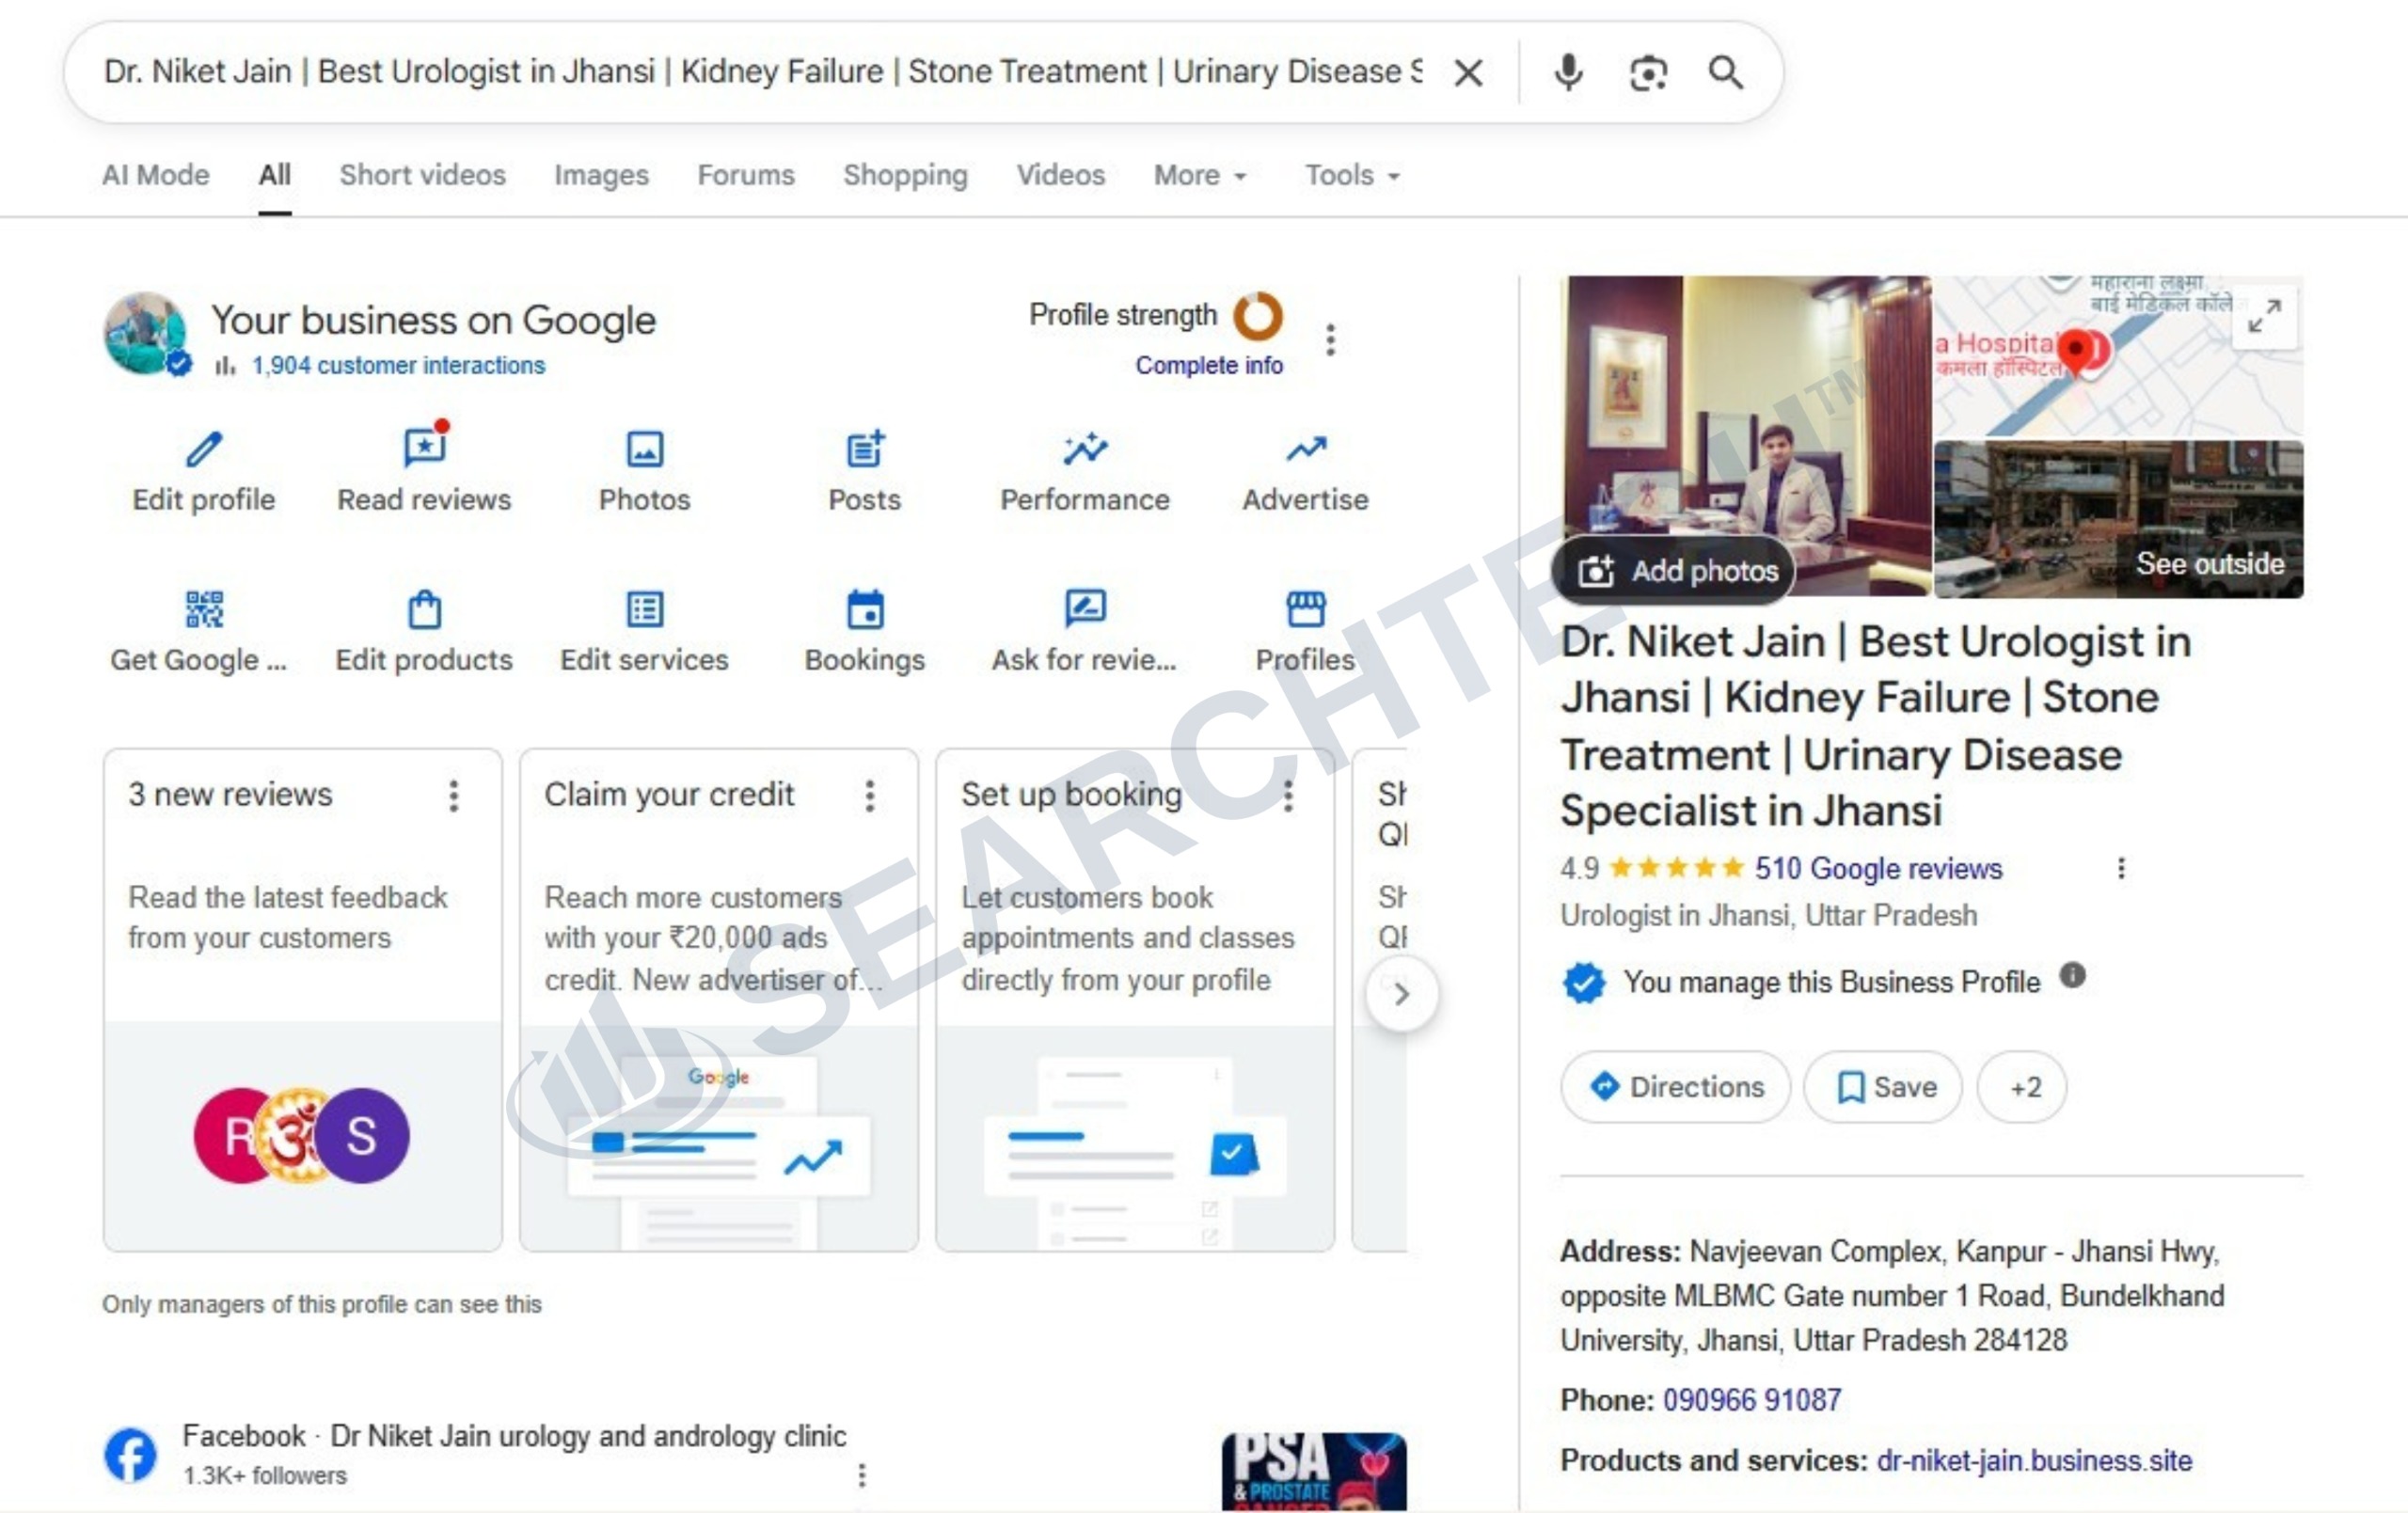The width and height of the screenshot is (2408, 1513).
Task: Switch to the Images tab
Action: click(x=601, y=175)
